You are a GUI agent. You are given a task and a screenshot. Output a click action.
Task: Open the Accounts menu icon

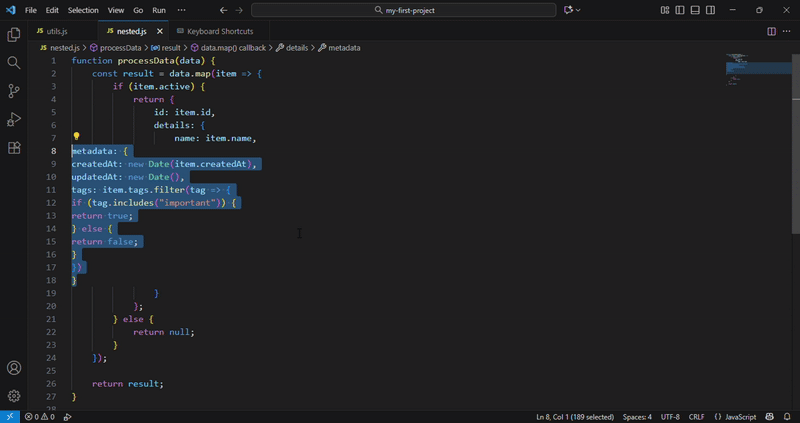[x=14, y=368]
